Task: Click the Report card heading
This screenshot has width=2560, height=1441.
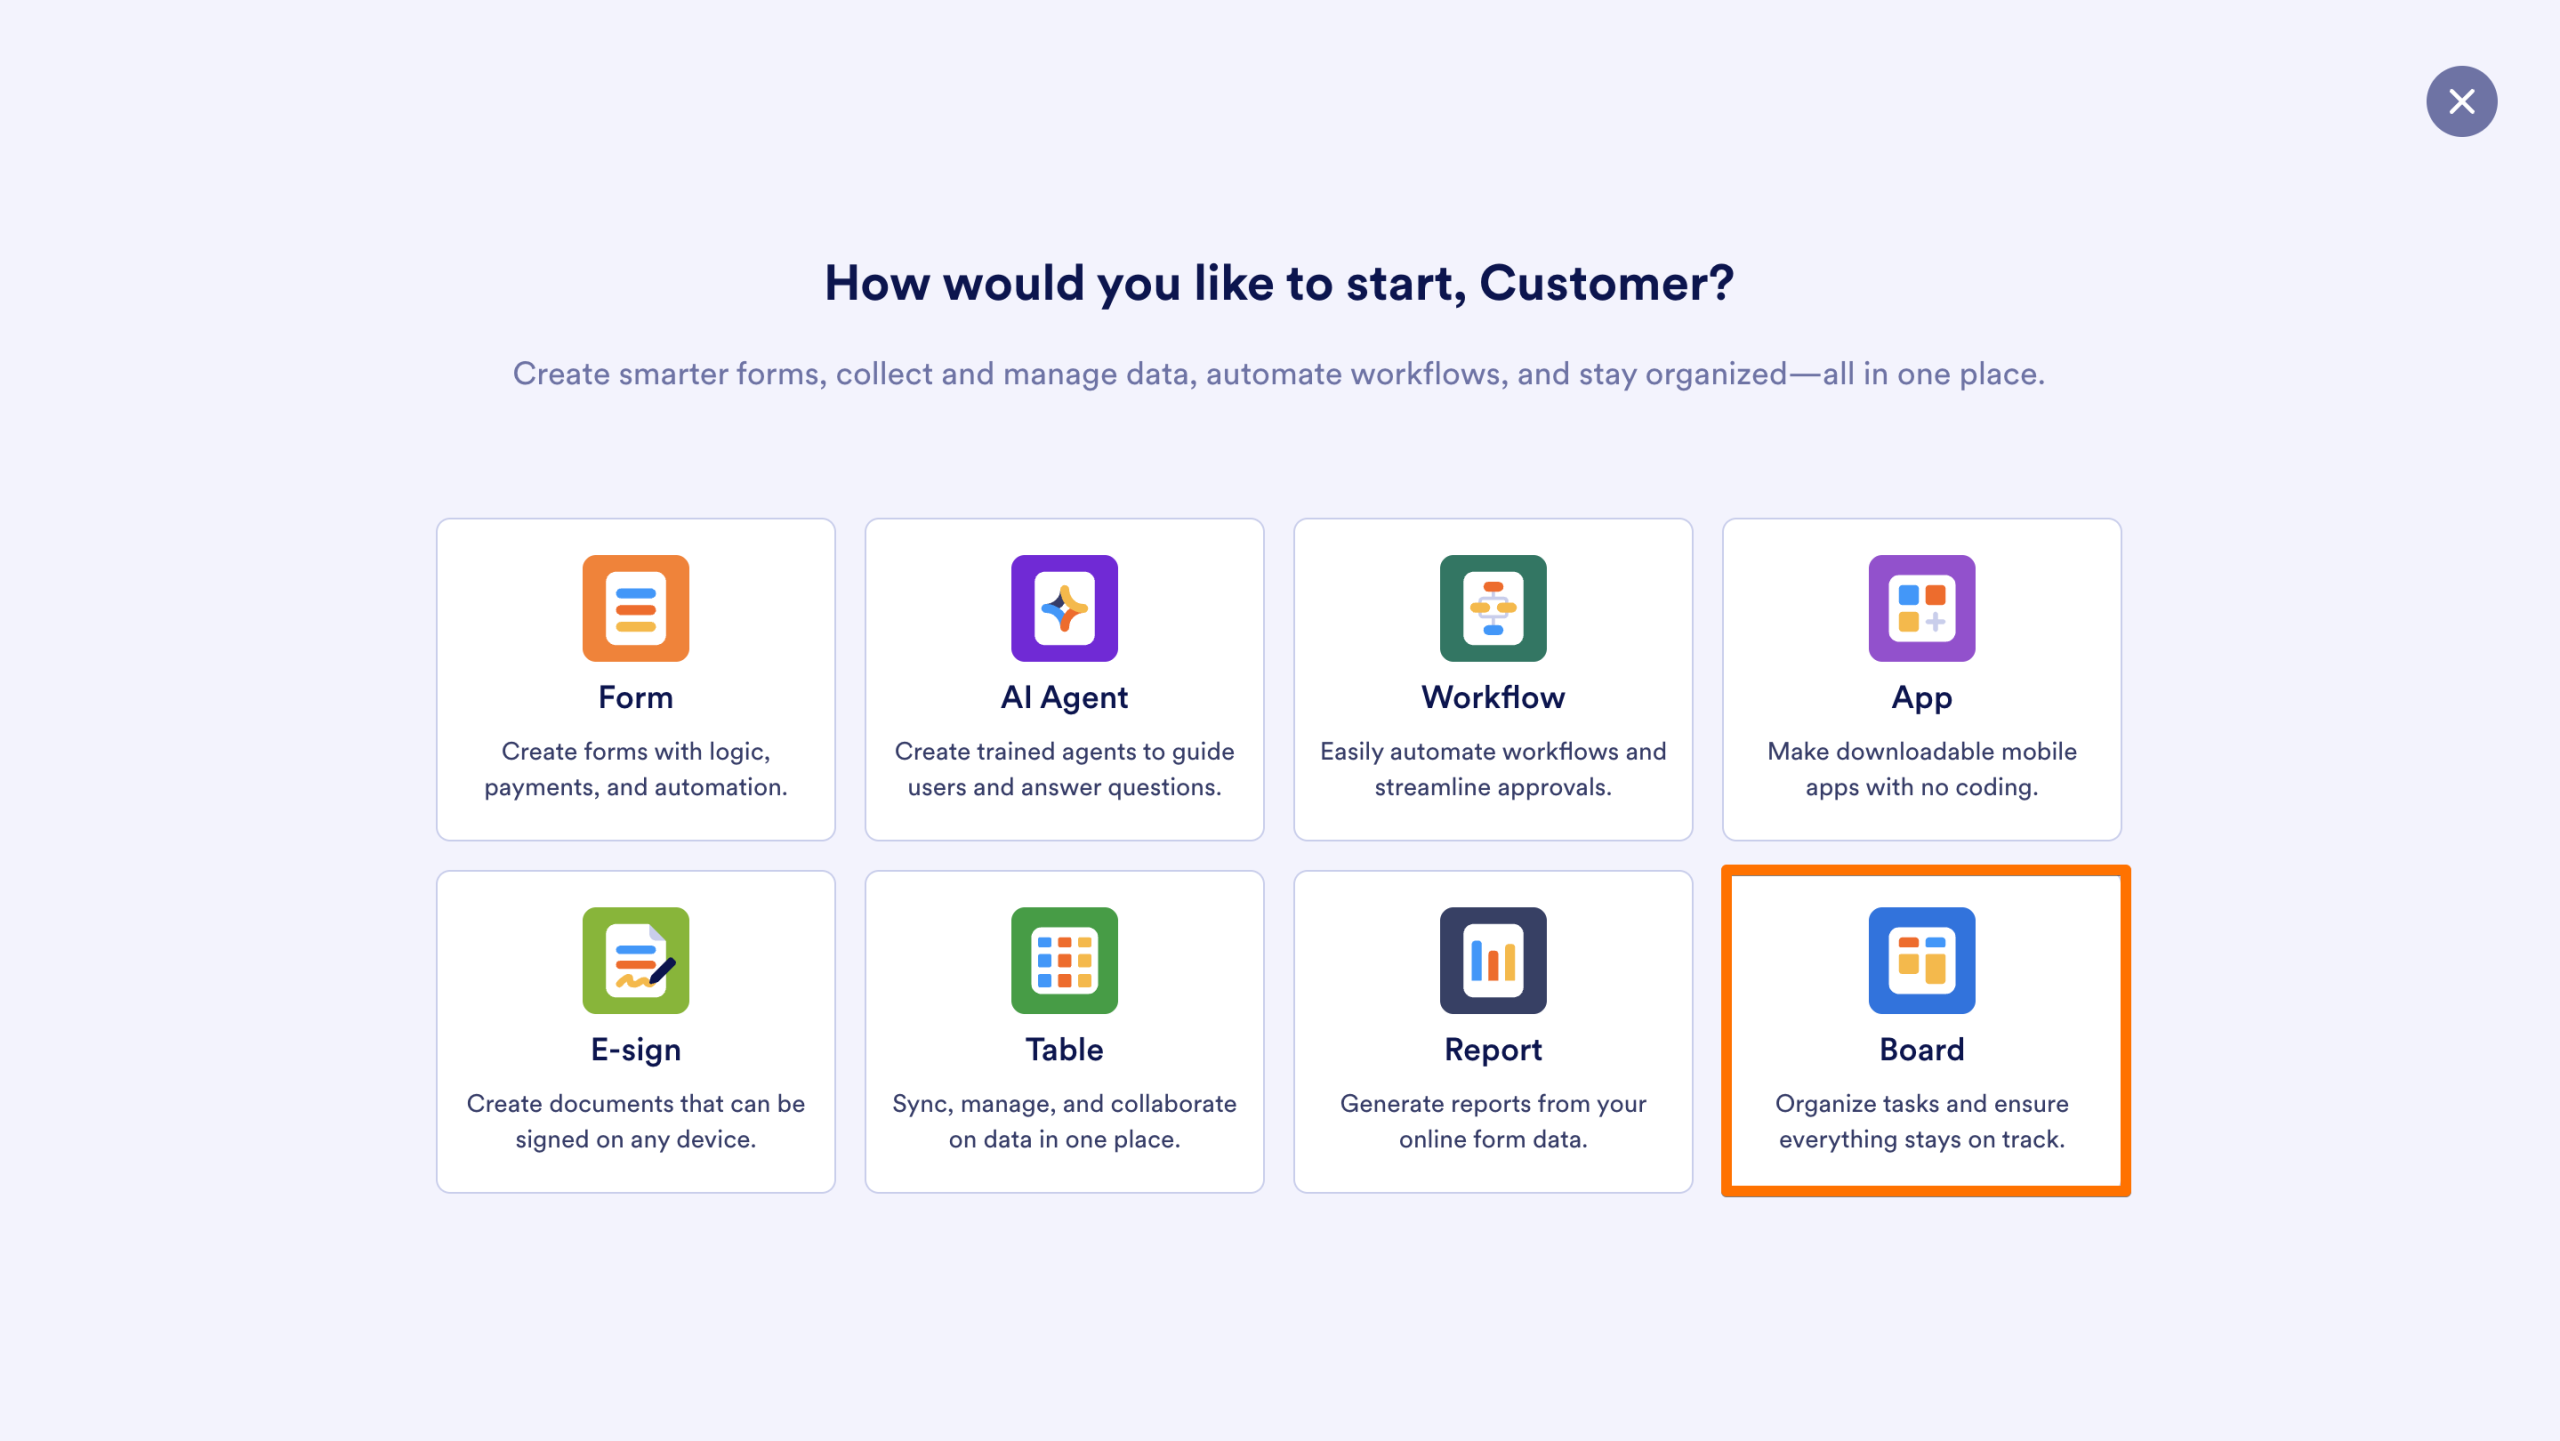Action: 1493,1049
